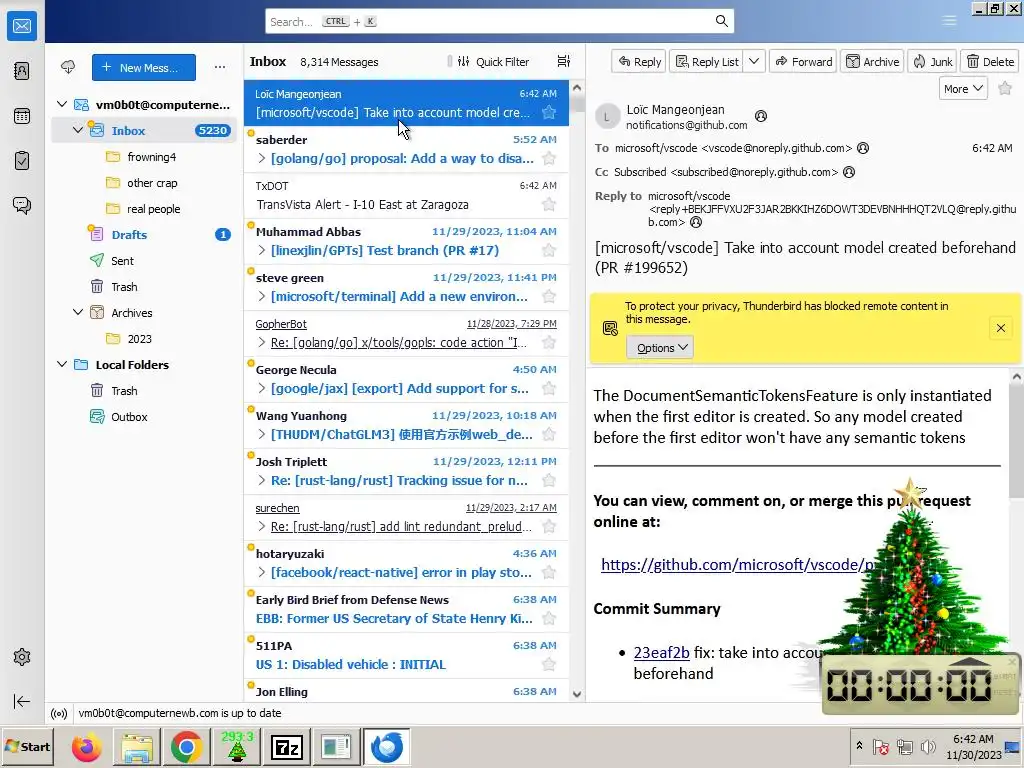Viewport: 1024px width, 768px height.
Task: Mark the message as Junk
Action: (x=932, y=61)
